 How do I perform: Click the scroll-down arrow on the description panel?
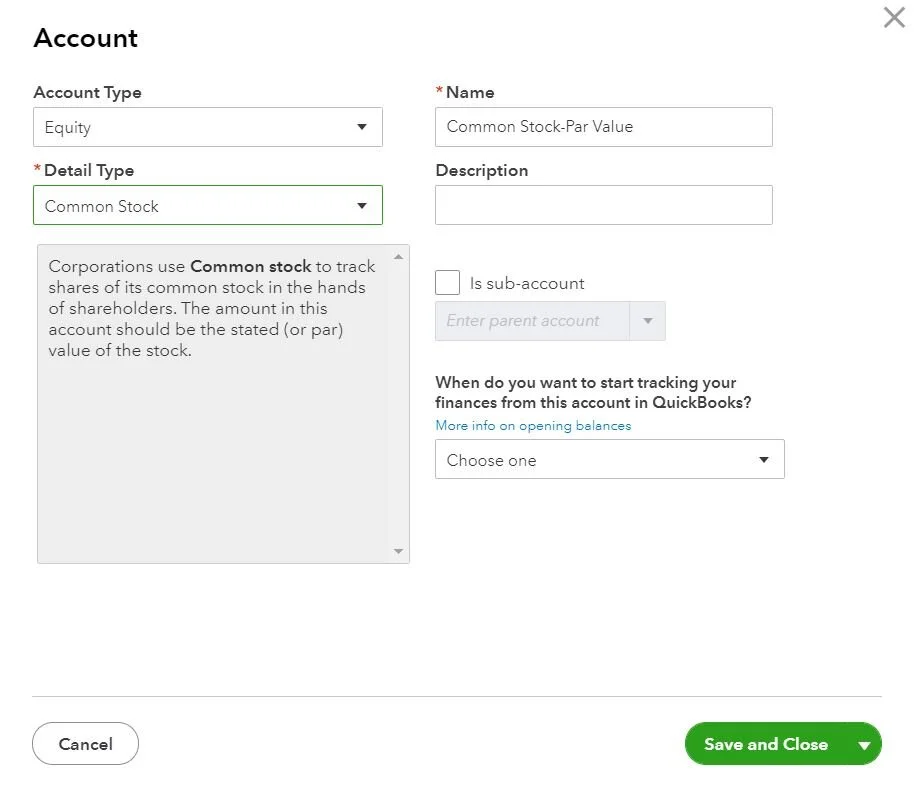click(398, 551)
